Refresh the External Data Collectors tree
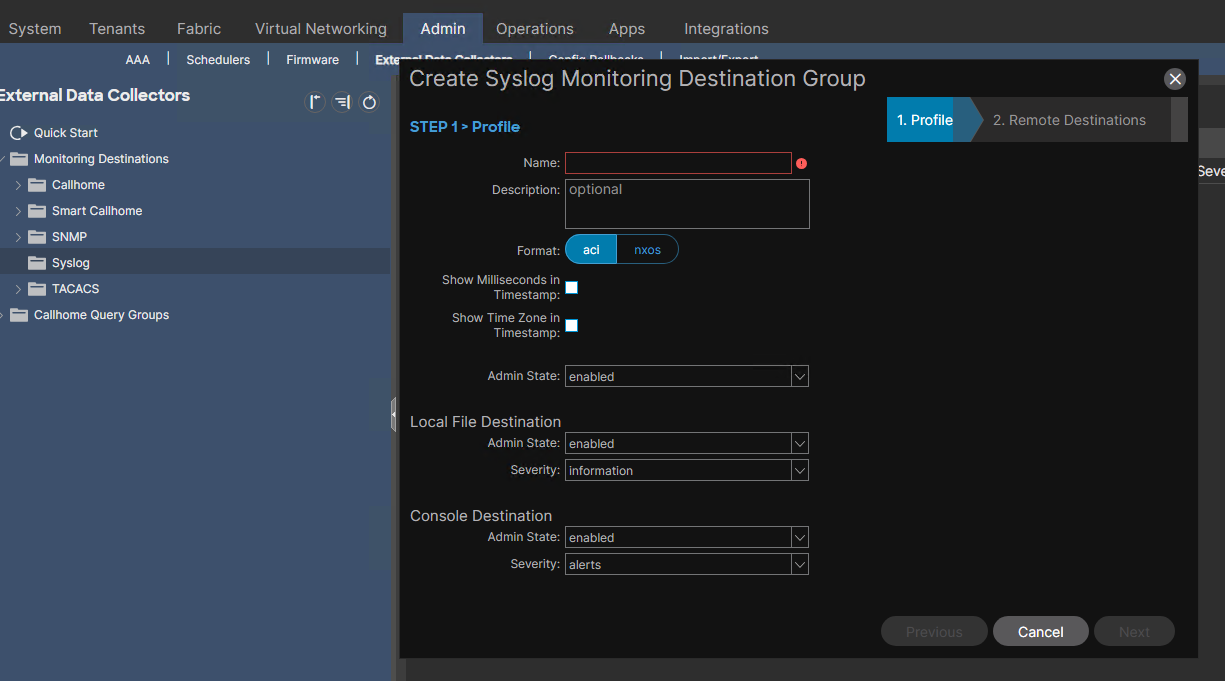This screenshot has width=1225, height=681. pyautogui.click(x=369, y=102)
